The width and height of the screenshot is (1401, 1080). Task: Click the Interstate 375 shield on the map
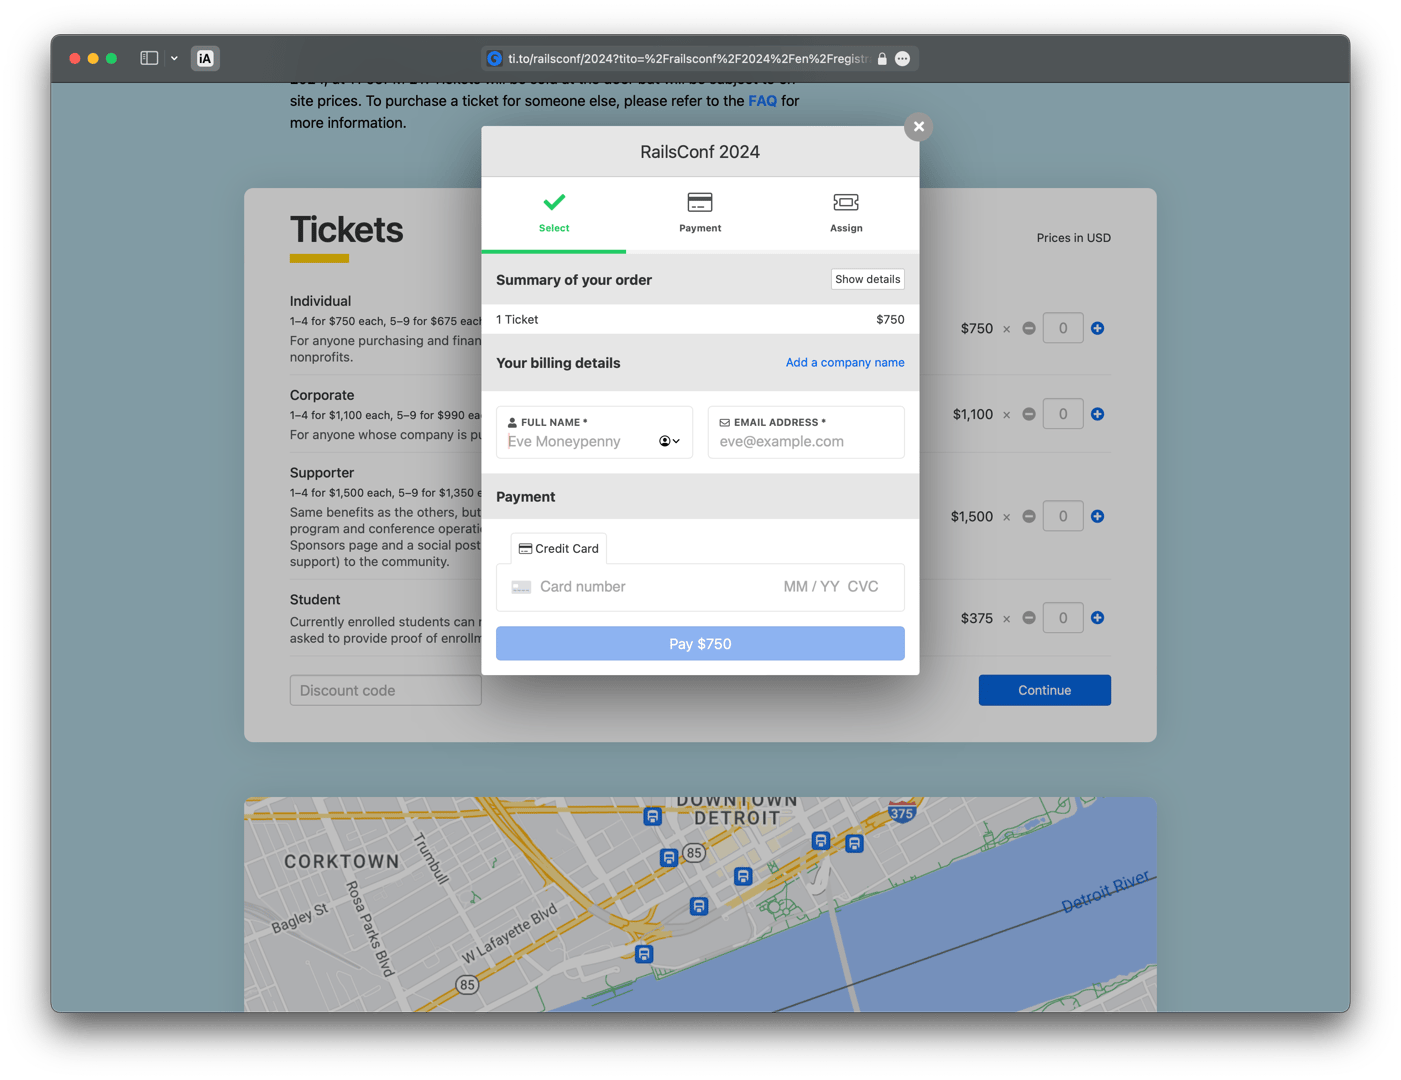pyautogui.click(x=902, y=811)
